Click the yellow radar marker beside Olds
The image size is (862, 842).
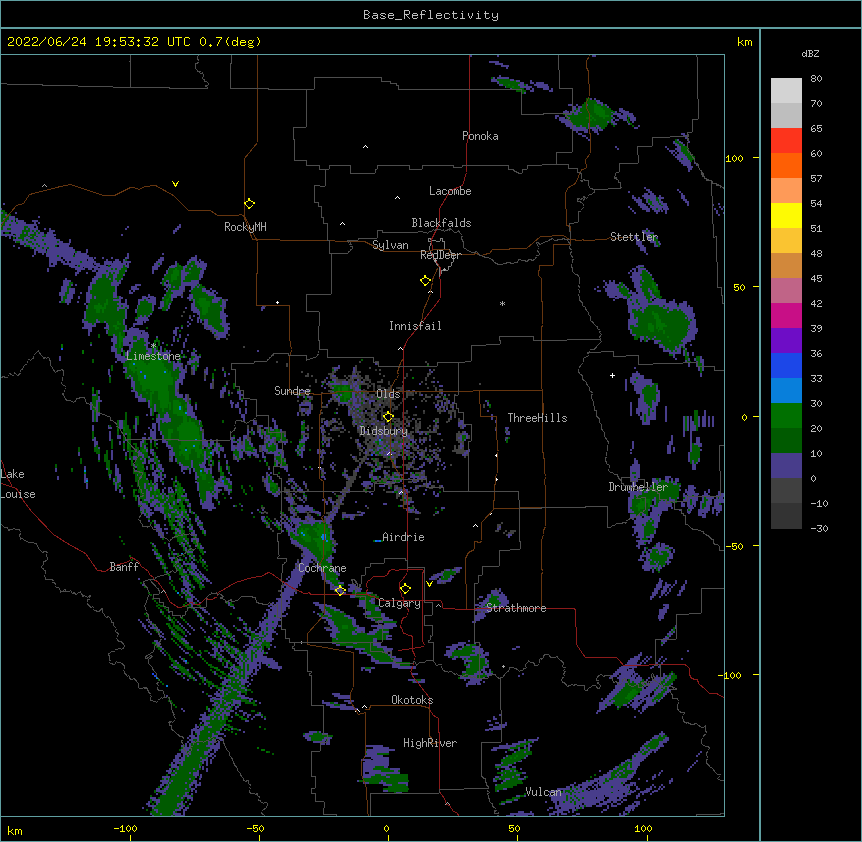pos(388,416)
